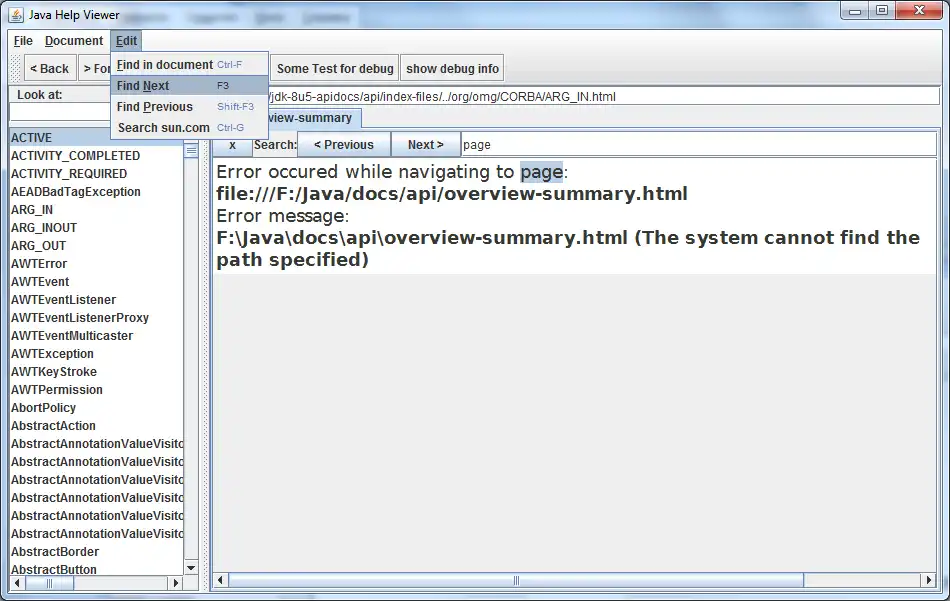Image resolution: width=950 pixels, height=601 pixels.
Task: Click index list horizontal scroll left arrow
Action: (17, 583)
